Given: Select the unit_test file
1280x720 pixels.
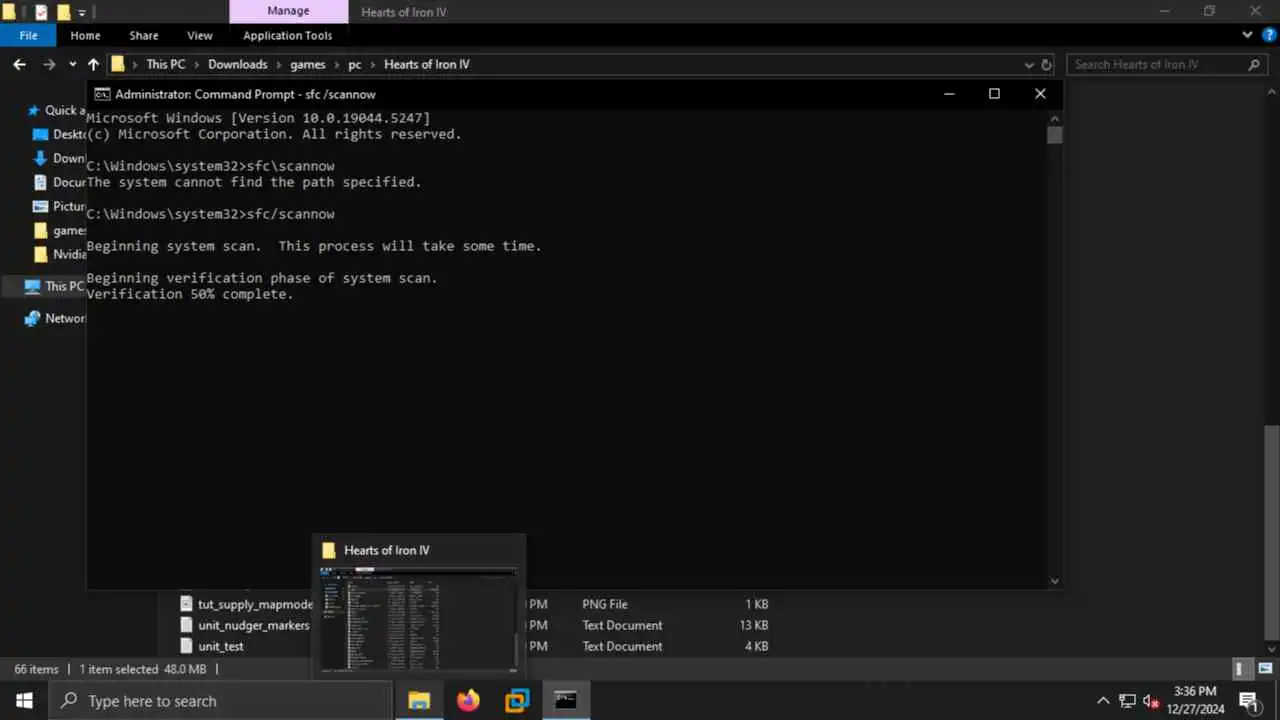Looking at the screenshot, I should click(212, 646).
